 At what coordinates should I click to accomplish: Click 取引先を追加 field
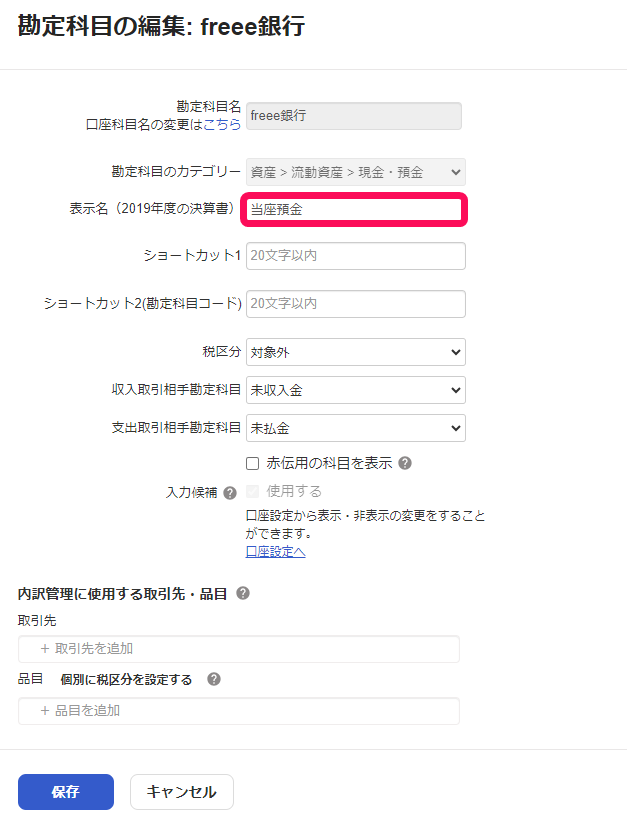[238, 649]
